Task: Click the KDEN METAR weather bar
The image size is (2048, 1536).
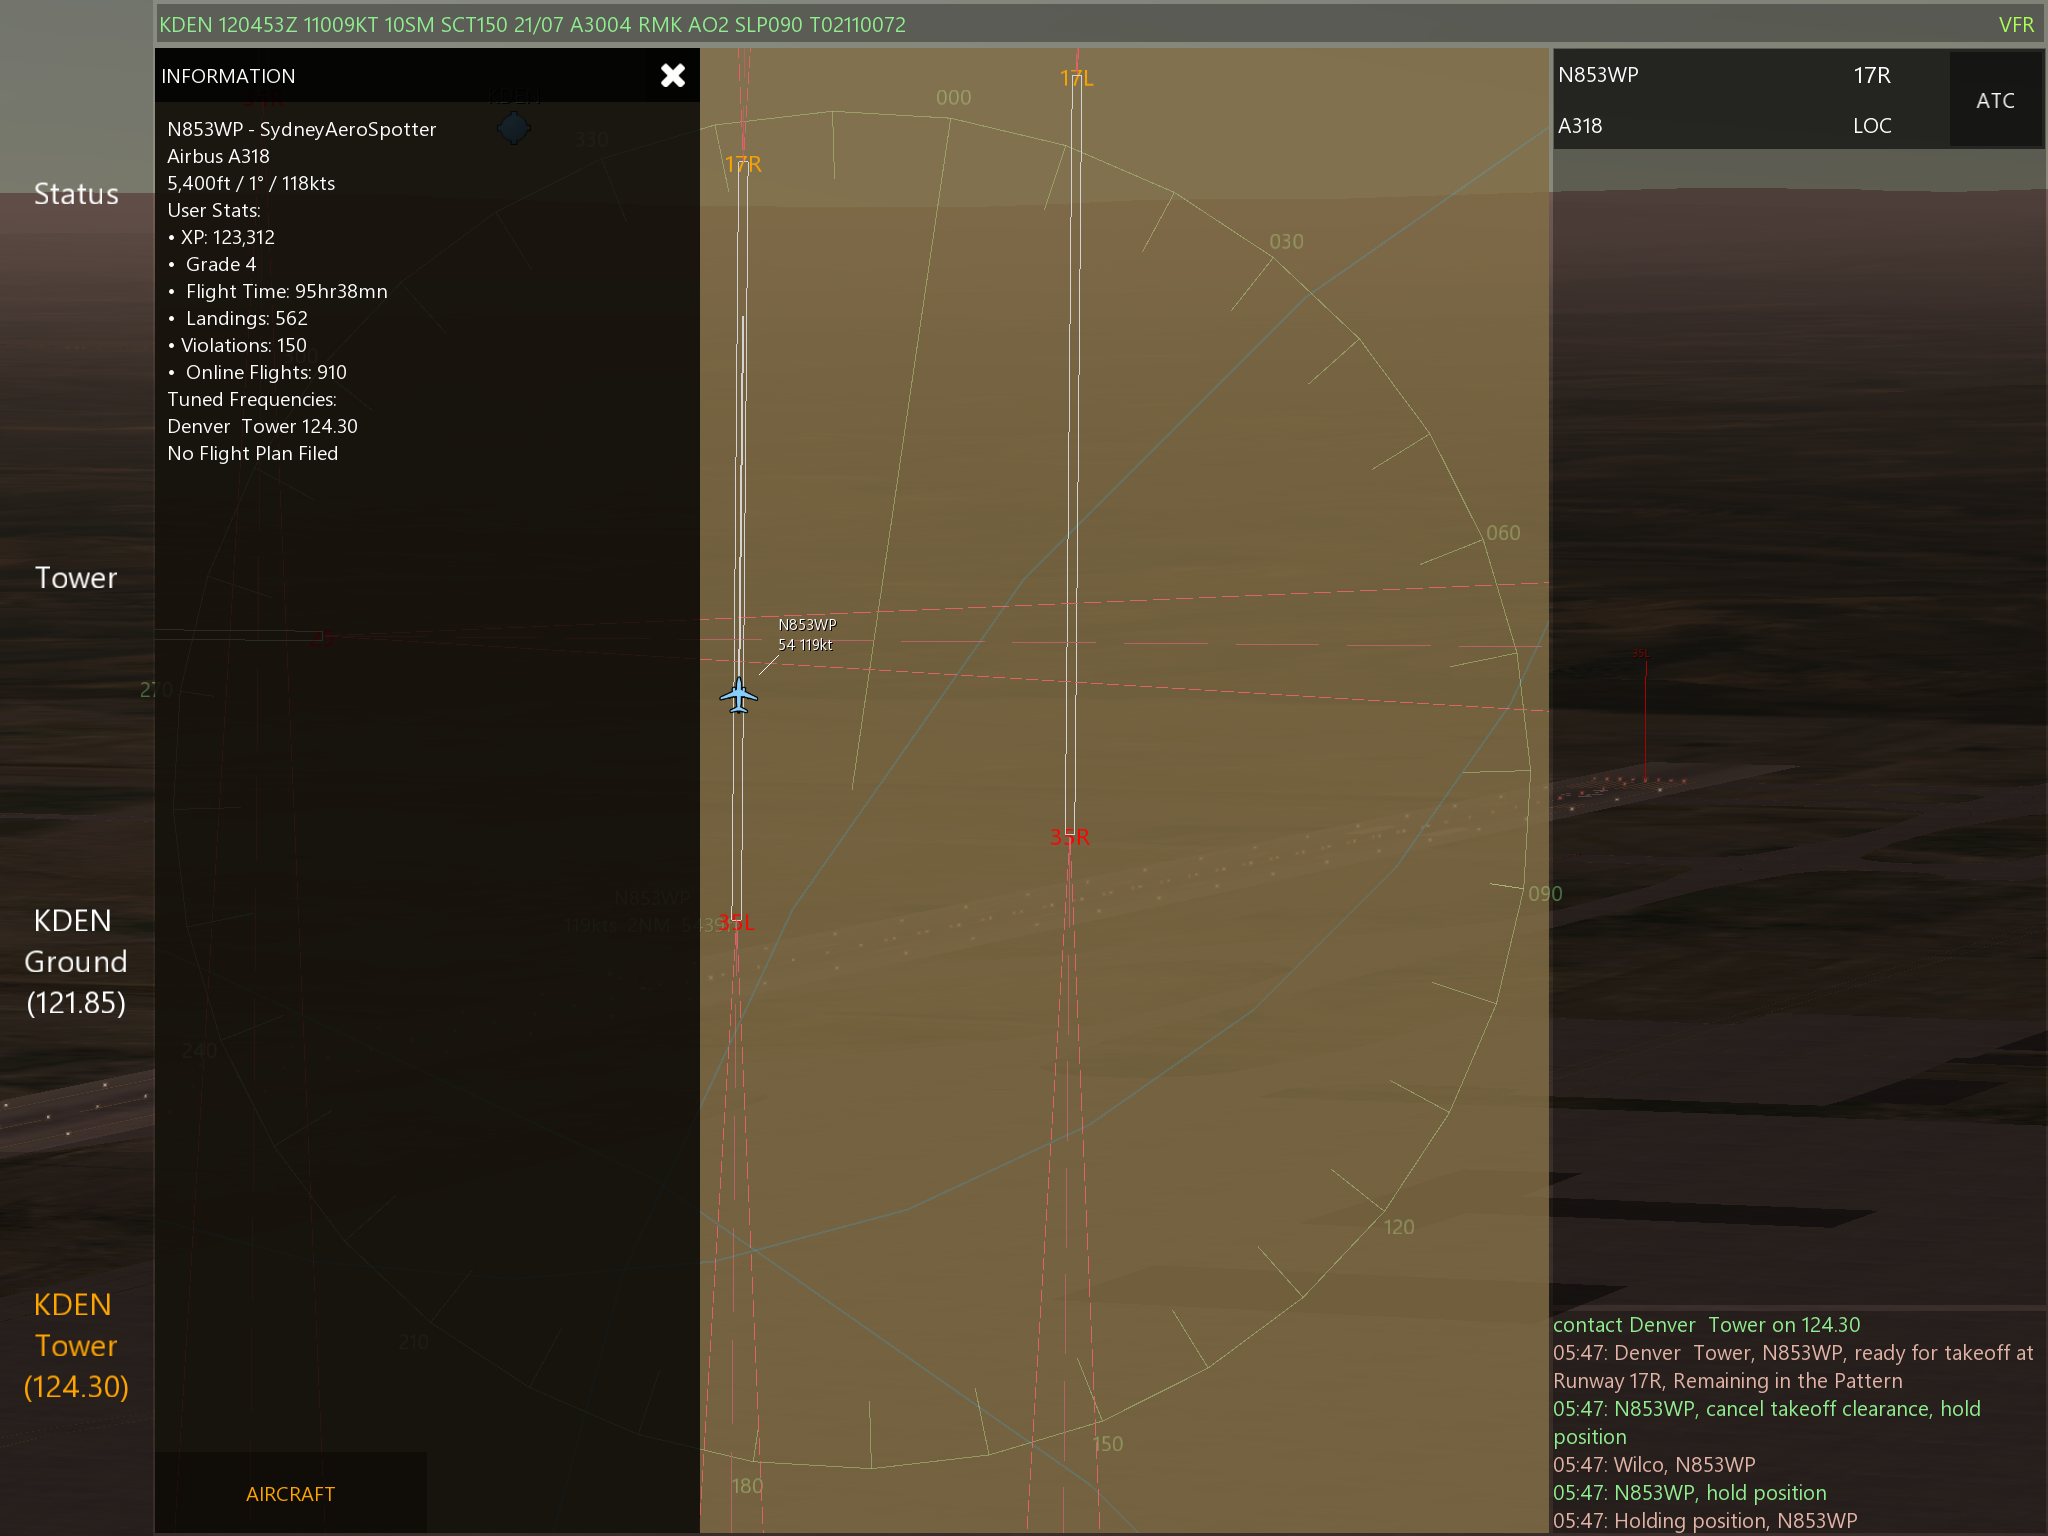Action: pyautogui.click(x=532, y=25)
